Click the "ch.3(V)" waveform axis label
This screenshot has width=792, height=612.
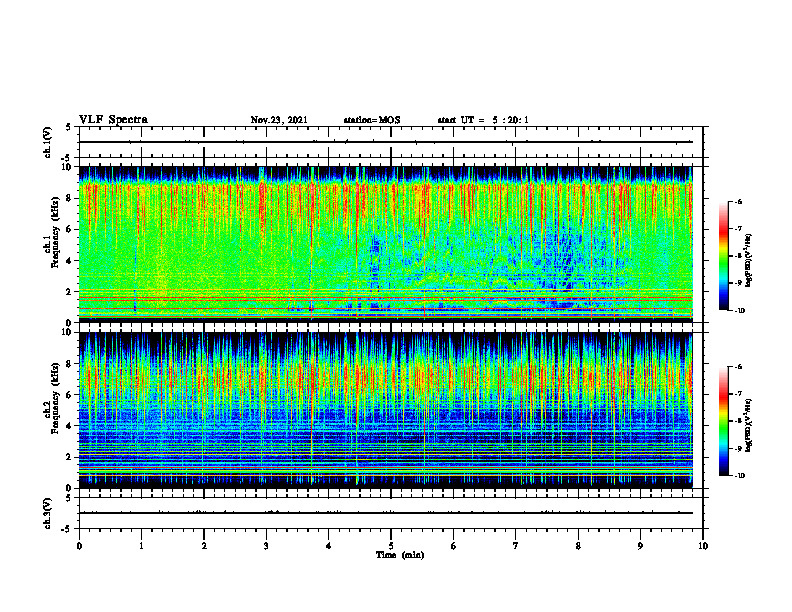point(47,513)
